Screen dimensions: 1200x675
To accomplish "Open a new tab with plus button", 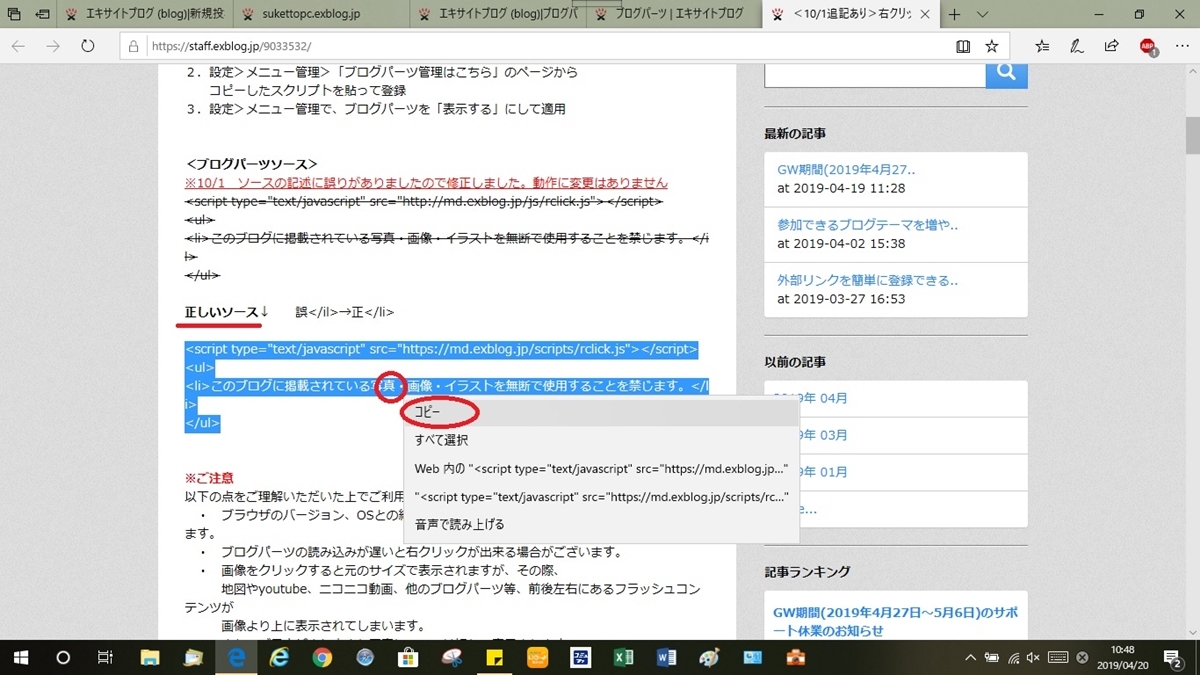I will pos(954,14).
